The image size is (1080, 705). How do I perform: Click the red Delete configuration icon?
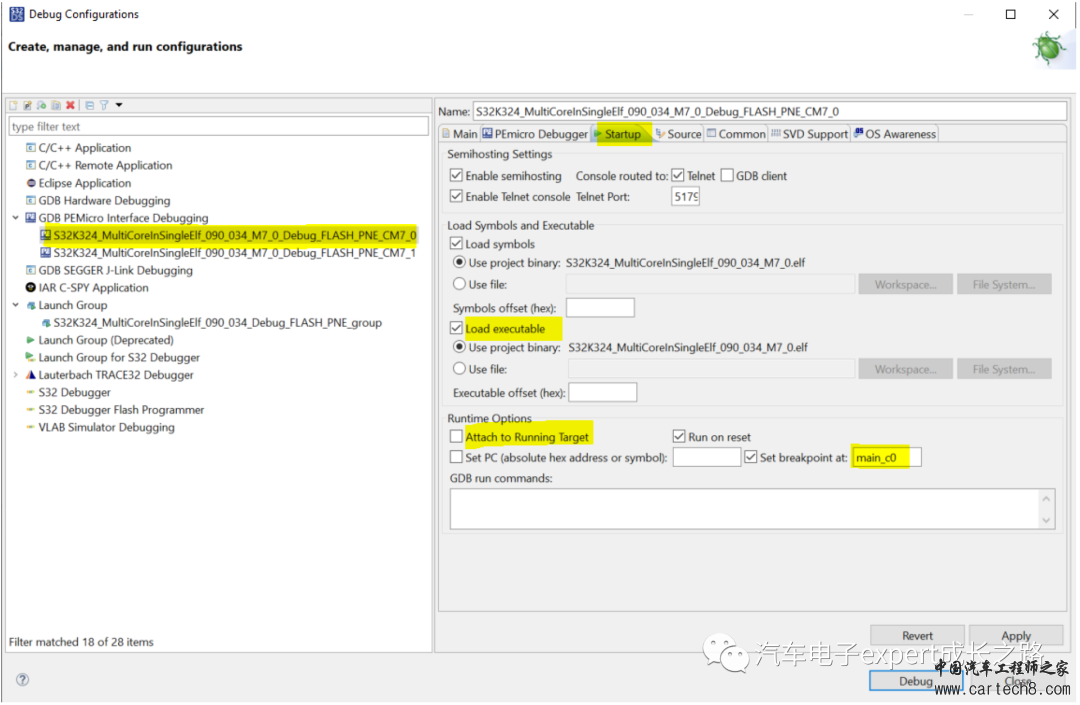click(70, 105)
